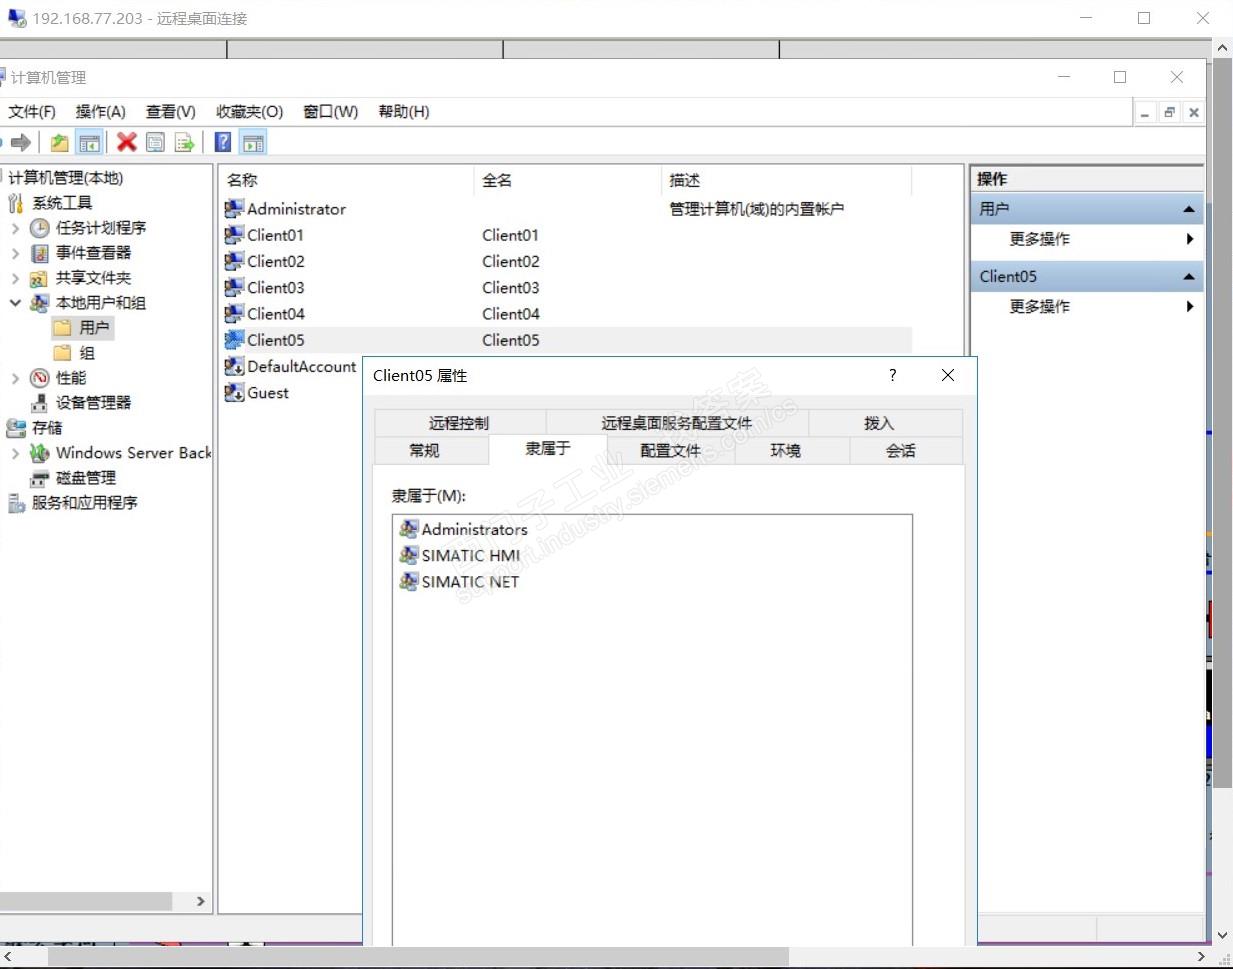Collapse the 用户 actions section
Screen dimensions: 1233x969
tap(1189, 209)
